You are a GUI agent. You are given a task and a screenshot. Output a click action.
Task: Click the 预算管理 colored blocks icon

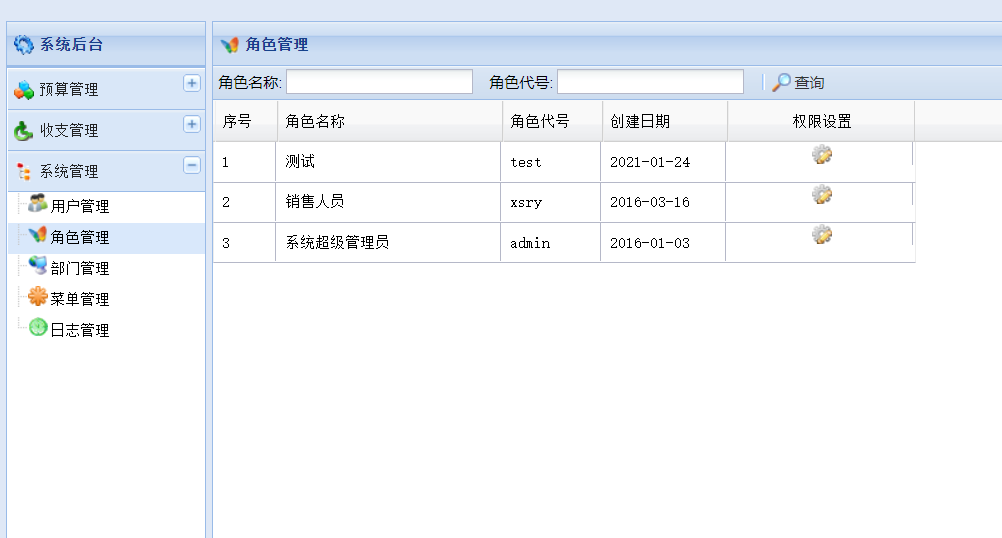[24, 90]
